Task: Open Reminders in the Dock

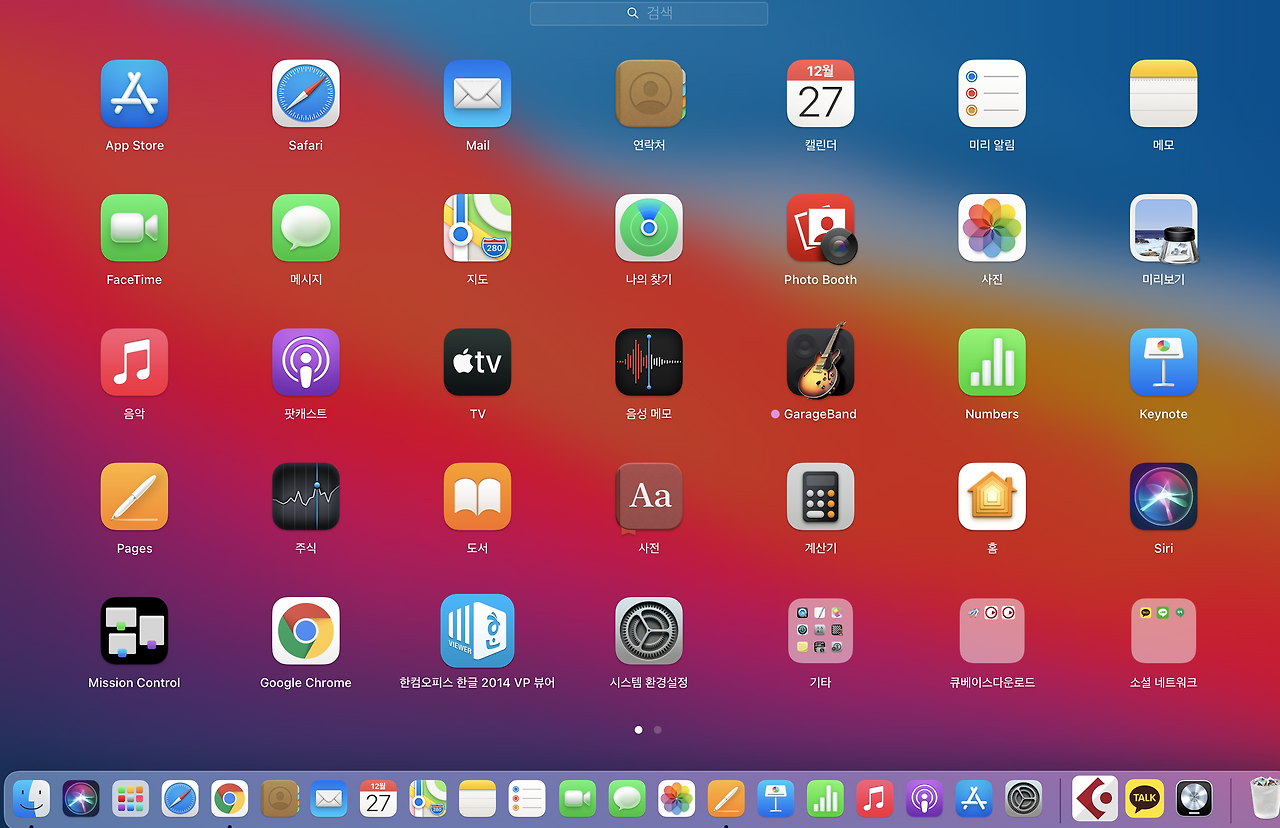Action: tap(527, 798)
